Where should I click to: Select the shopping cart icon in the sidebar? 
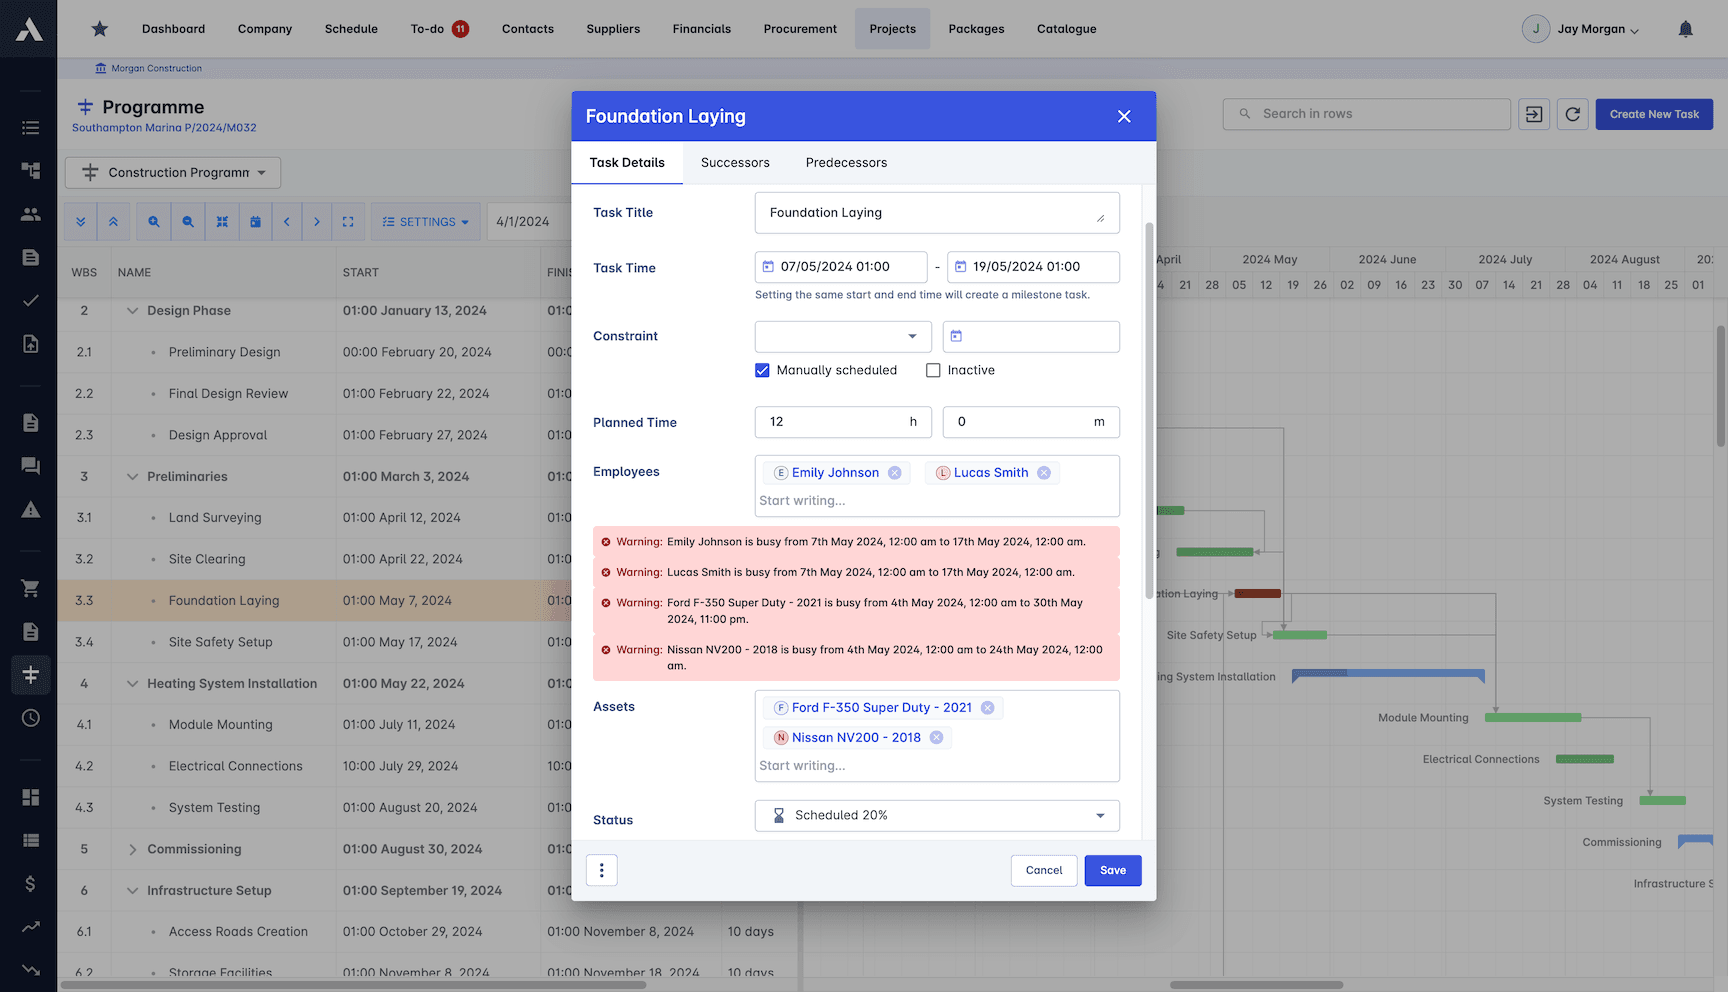coord(30,587)
